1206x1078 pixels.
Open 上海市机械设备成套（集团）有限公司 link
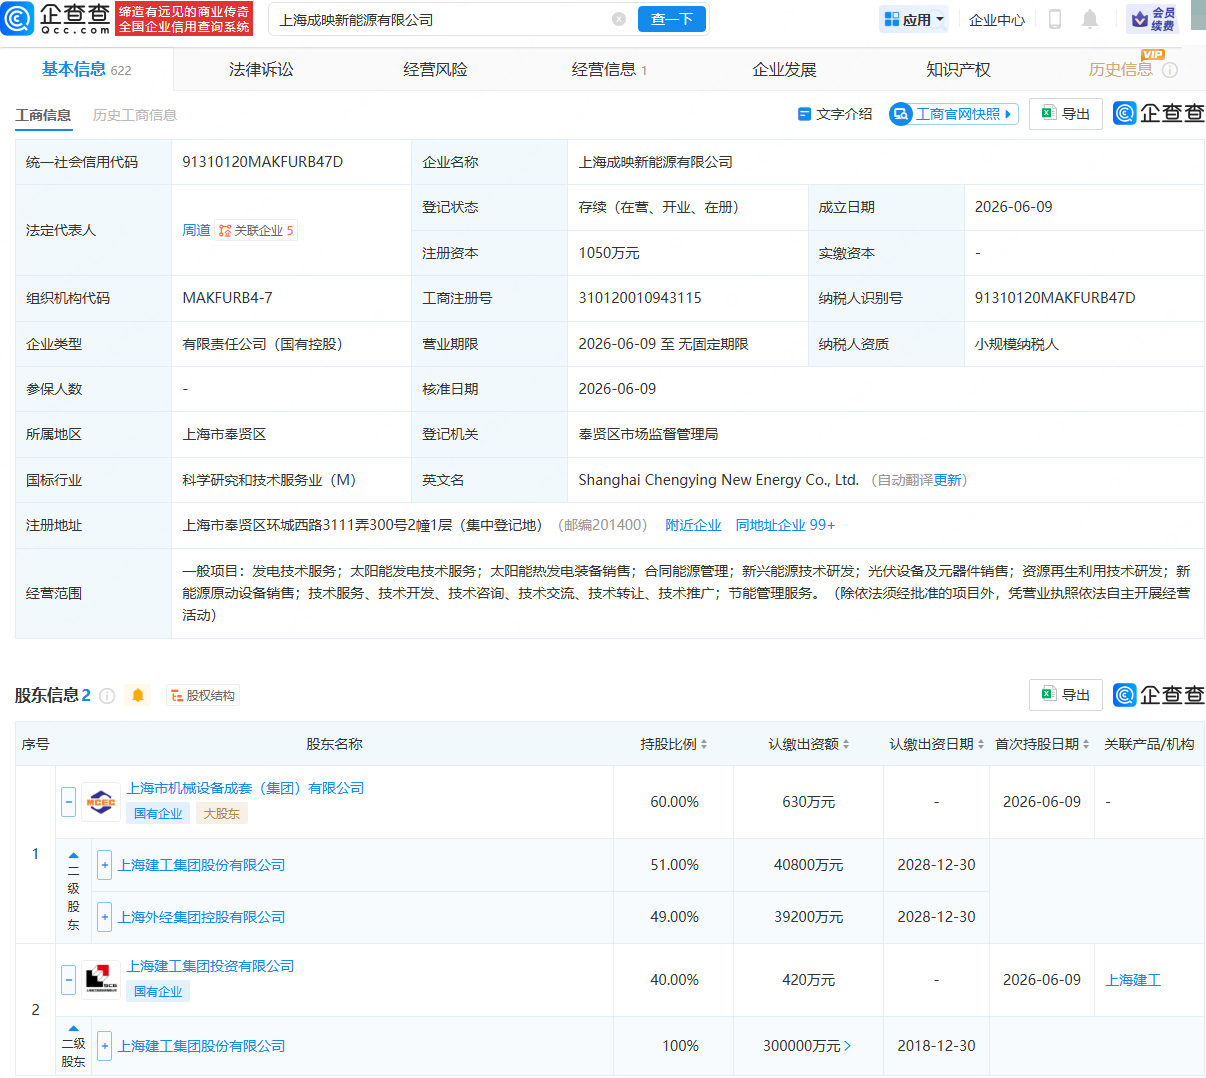coord(245,788)
